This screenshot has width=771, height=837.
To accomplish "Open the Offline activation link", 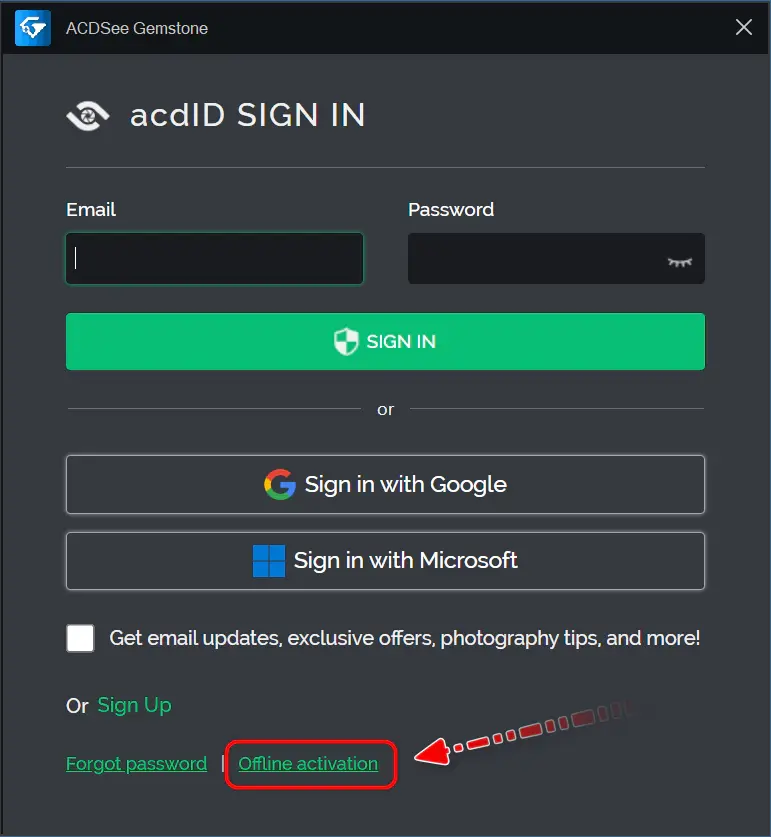I will click(x=308, y=764).
